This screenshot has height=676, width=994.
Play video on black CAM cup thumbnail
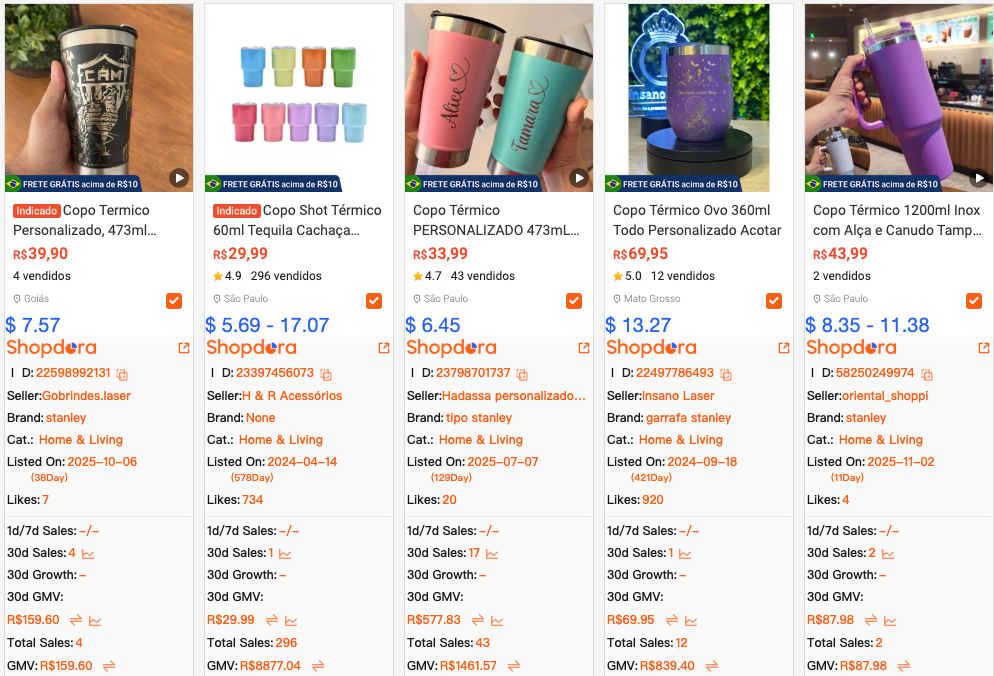point(179,178)
